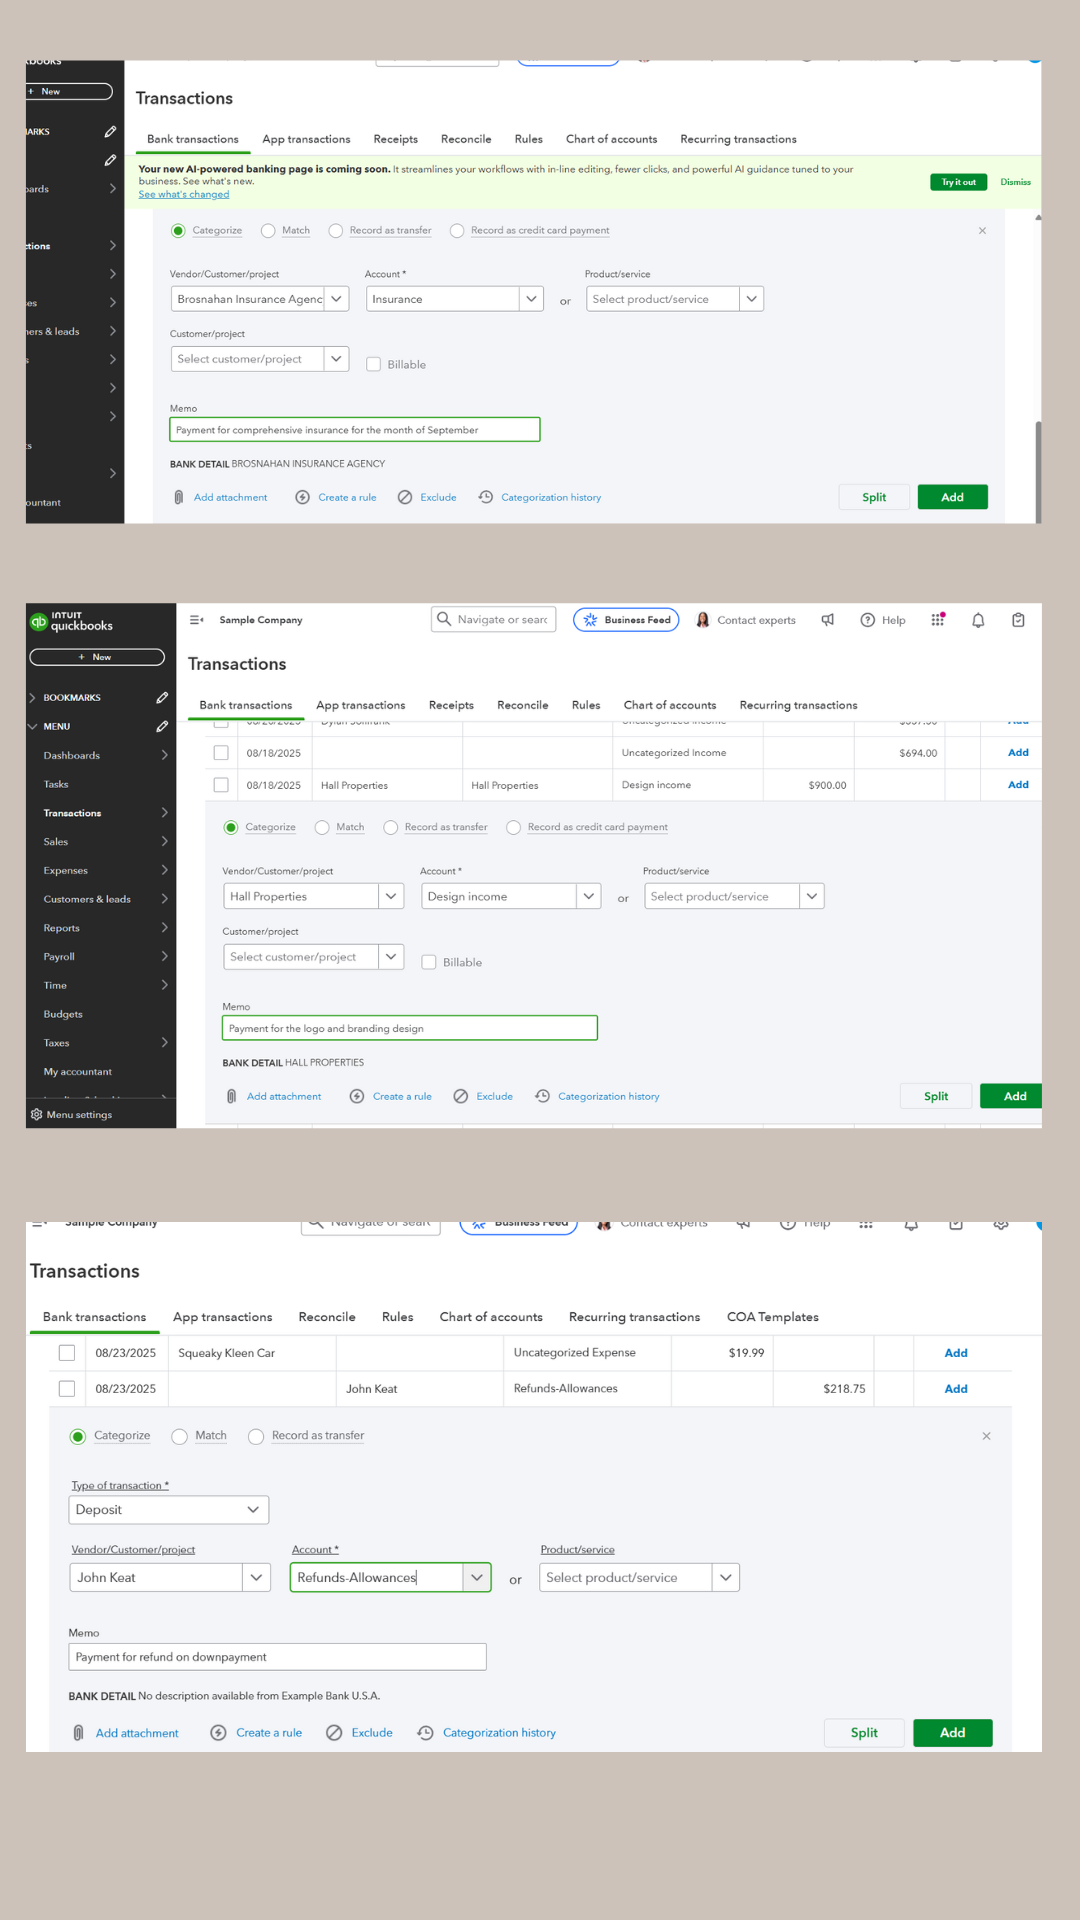Close the Brosnahan Insurance detail panel
The width and height of the screenshot is (1080, 1920).
(x=982, y=231)
